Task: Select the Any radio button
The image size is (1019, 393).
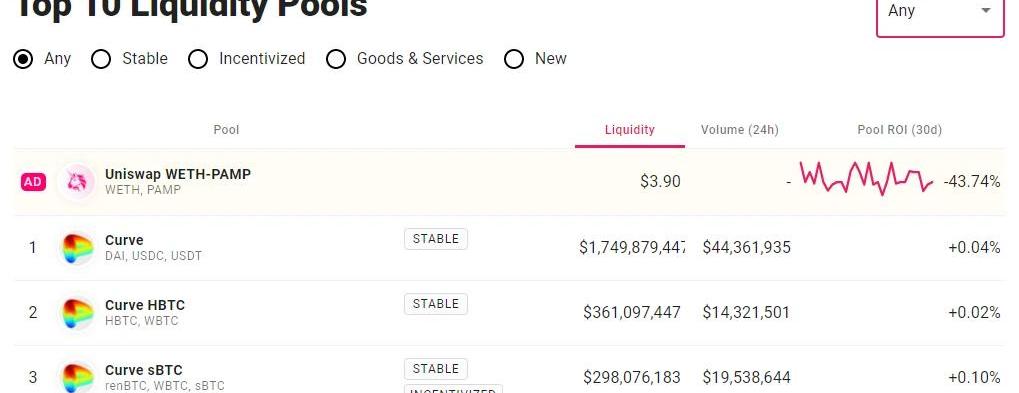Action: (23, 59)
